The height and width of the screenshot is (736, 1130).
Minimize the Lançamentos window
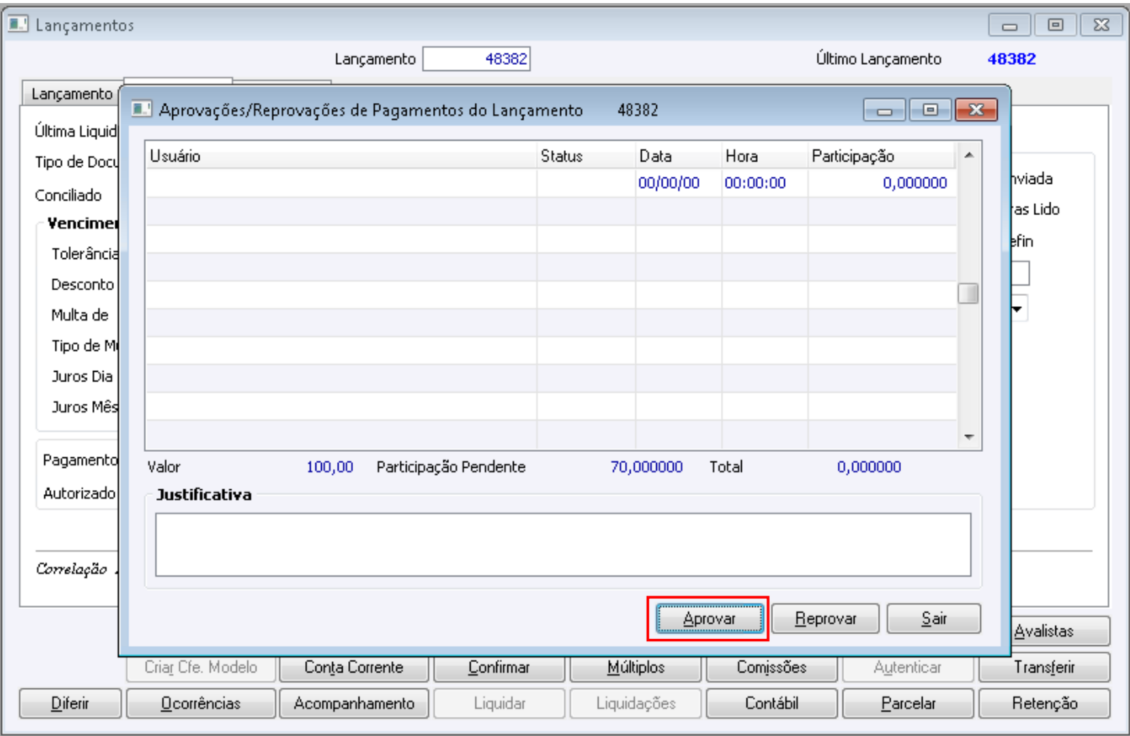(1009, 25)
